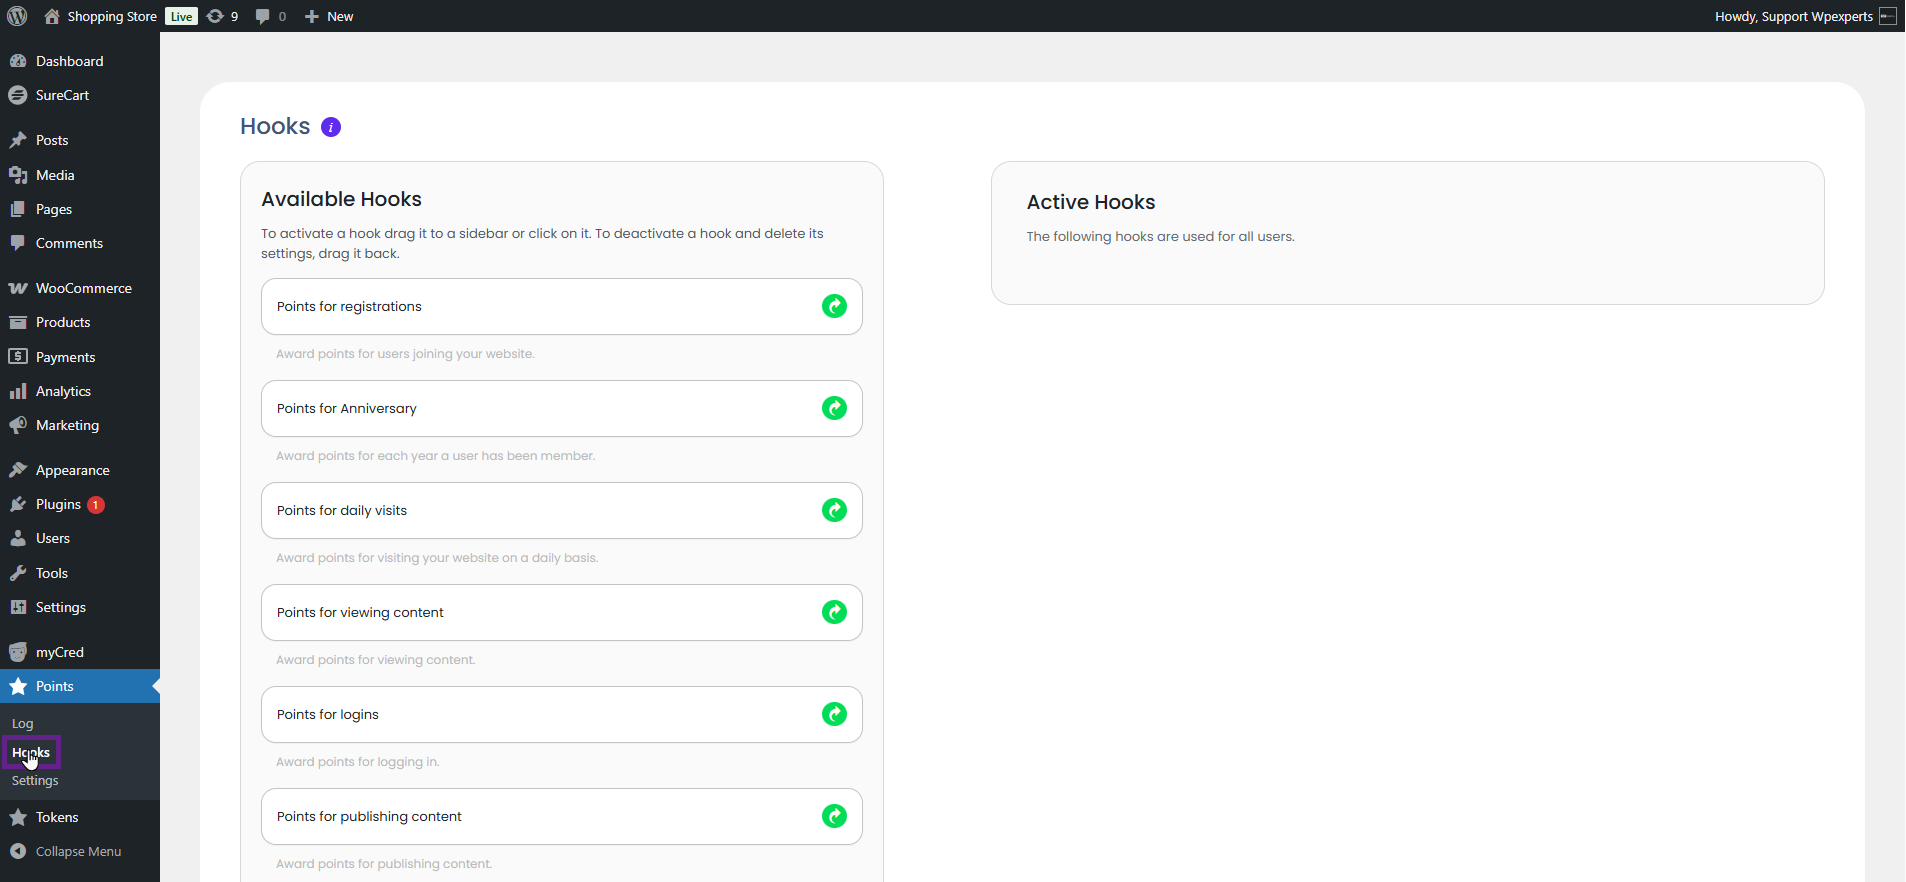Open the comments bubble in admin bar
1906x882 pixels.
click(270, 16)
